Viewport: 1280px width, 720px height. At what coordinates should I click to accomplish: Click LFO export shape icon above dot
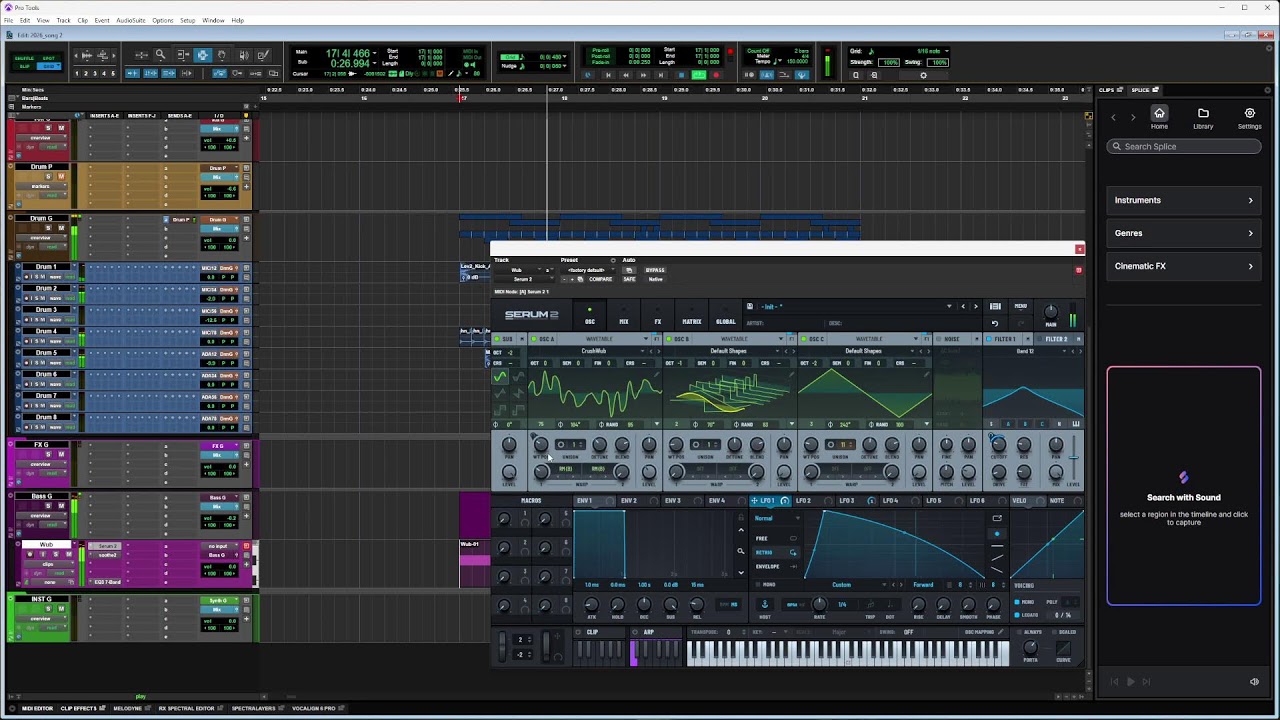pos(997,518)
